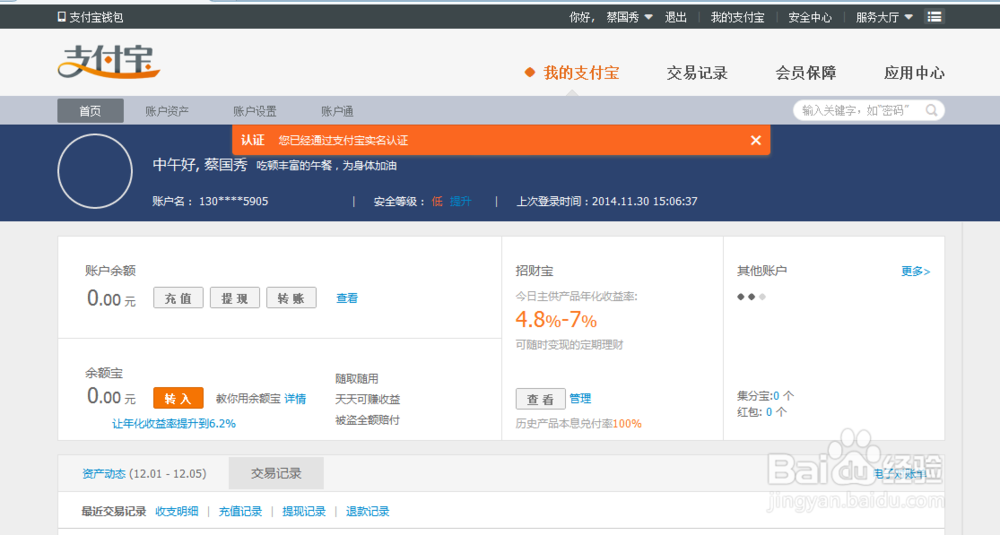Screen dimensions: 1000x535
Task: Open 会员保障 in the main navigation
Action: [x=805, y=73]
